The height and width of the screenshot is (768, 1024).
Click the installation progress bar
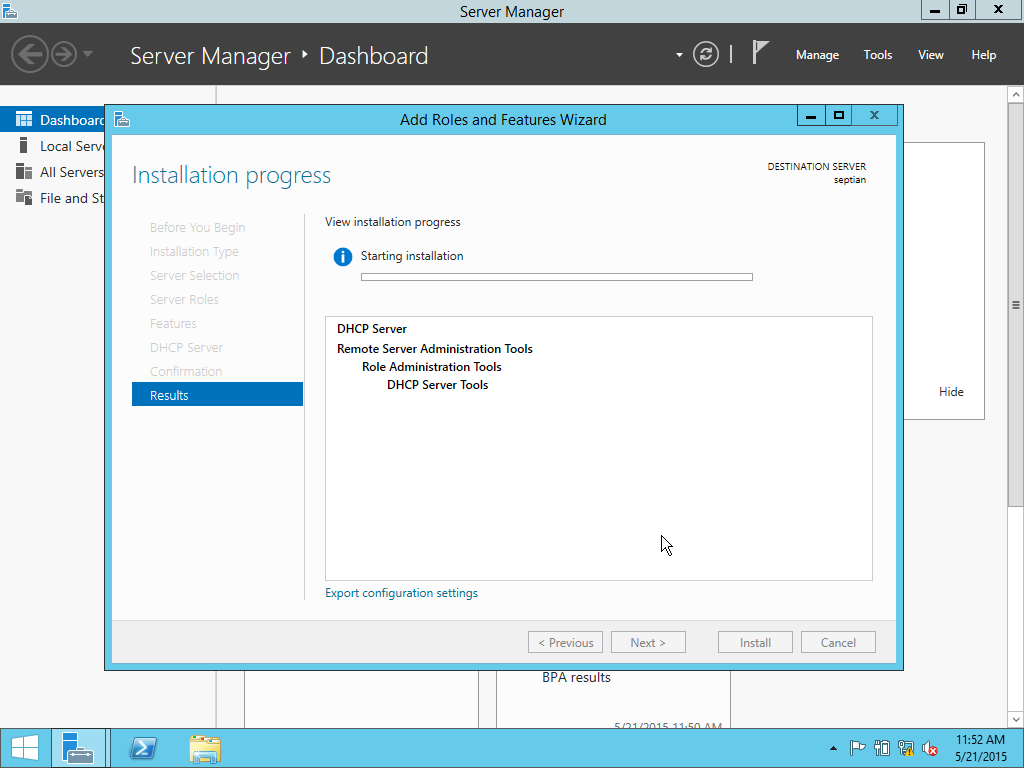tap(557, 277)
